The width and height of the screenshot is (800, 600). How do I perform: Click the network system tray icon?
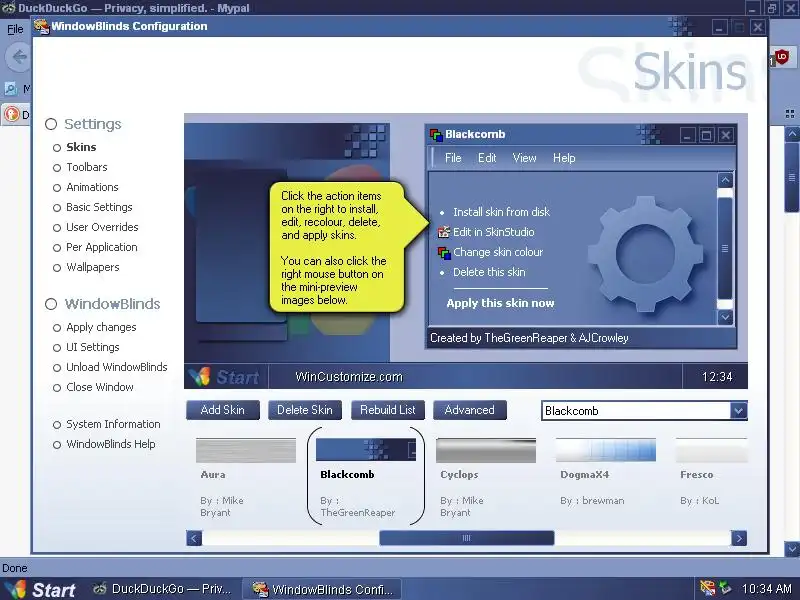[x=725, y=588]
